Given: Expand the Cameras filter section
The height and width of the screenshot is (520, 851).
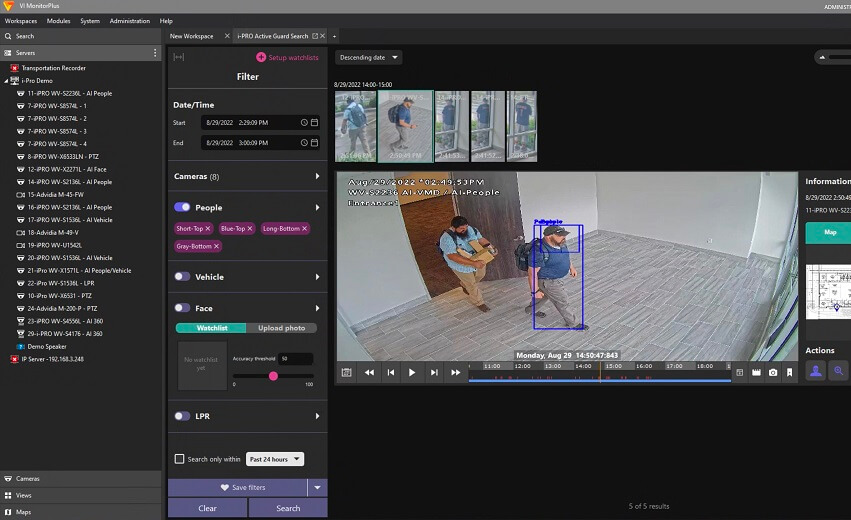Looking at the screenshot, I should [x=318, y=177].
